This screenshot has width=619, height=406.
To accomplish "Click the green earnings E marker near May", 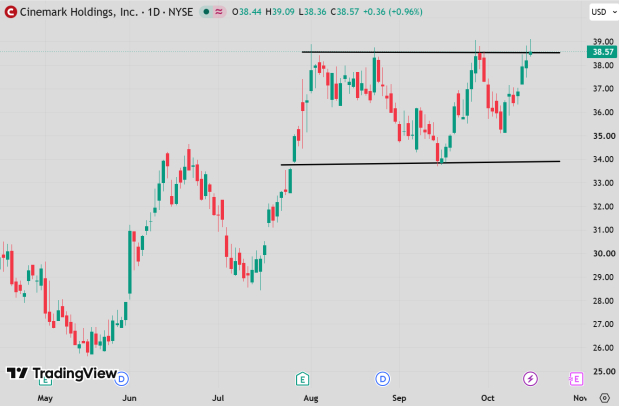I will point(45,382).
